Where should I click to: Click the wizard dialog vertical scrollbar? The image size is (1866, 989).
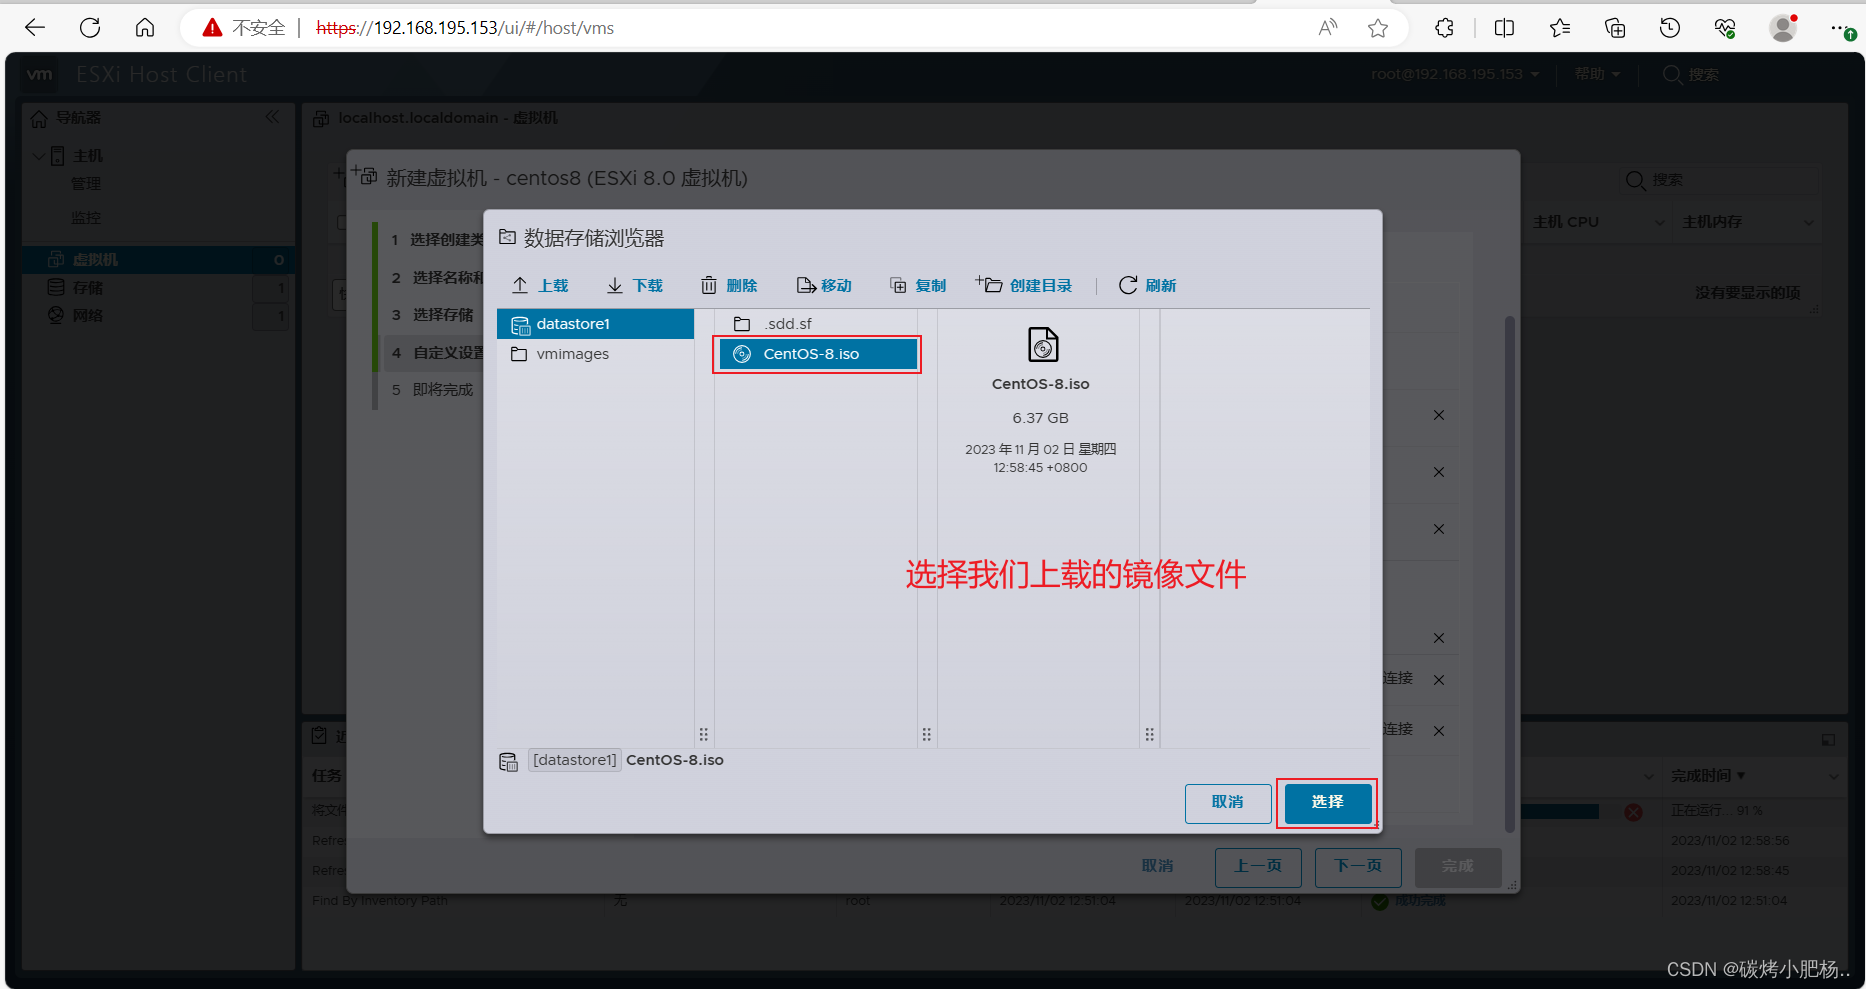click(1510, 573)
